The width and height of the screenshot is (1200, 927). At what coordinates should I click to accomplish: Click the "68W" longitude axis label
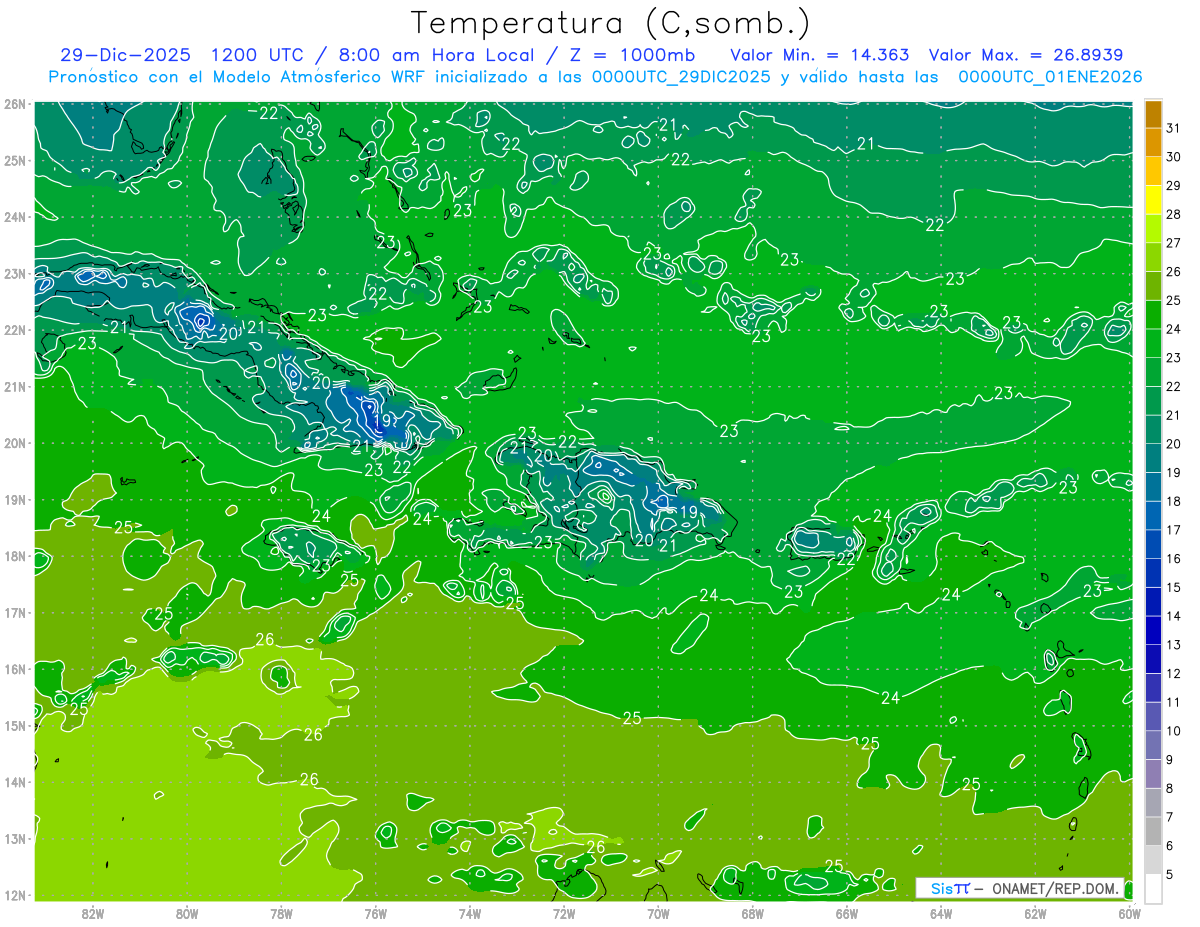pos(752,913)
